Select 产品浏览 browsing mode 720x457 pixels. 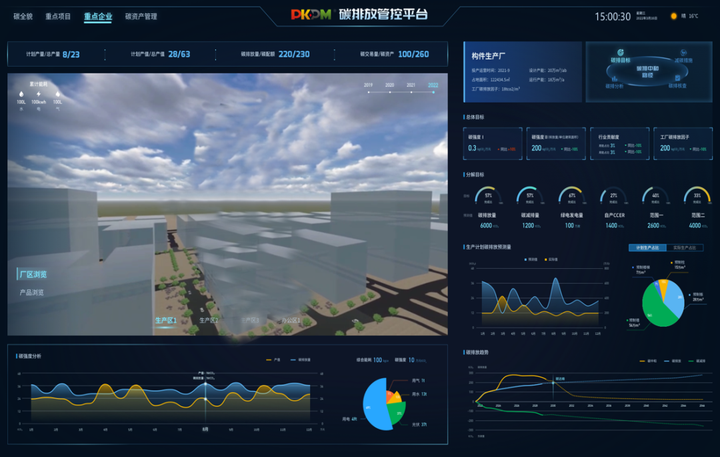tap(33, 293)
